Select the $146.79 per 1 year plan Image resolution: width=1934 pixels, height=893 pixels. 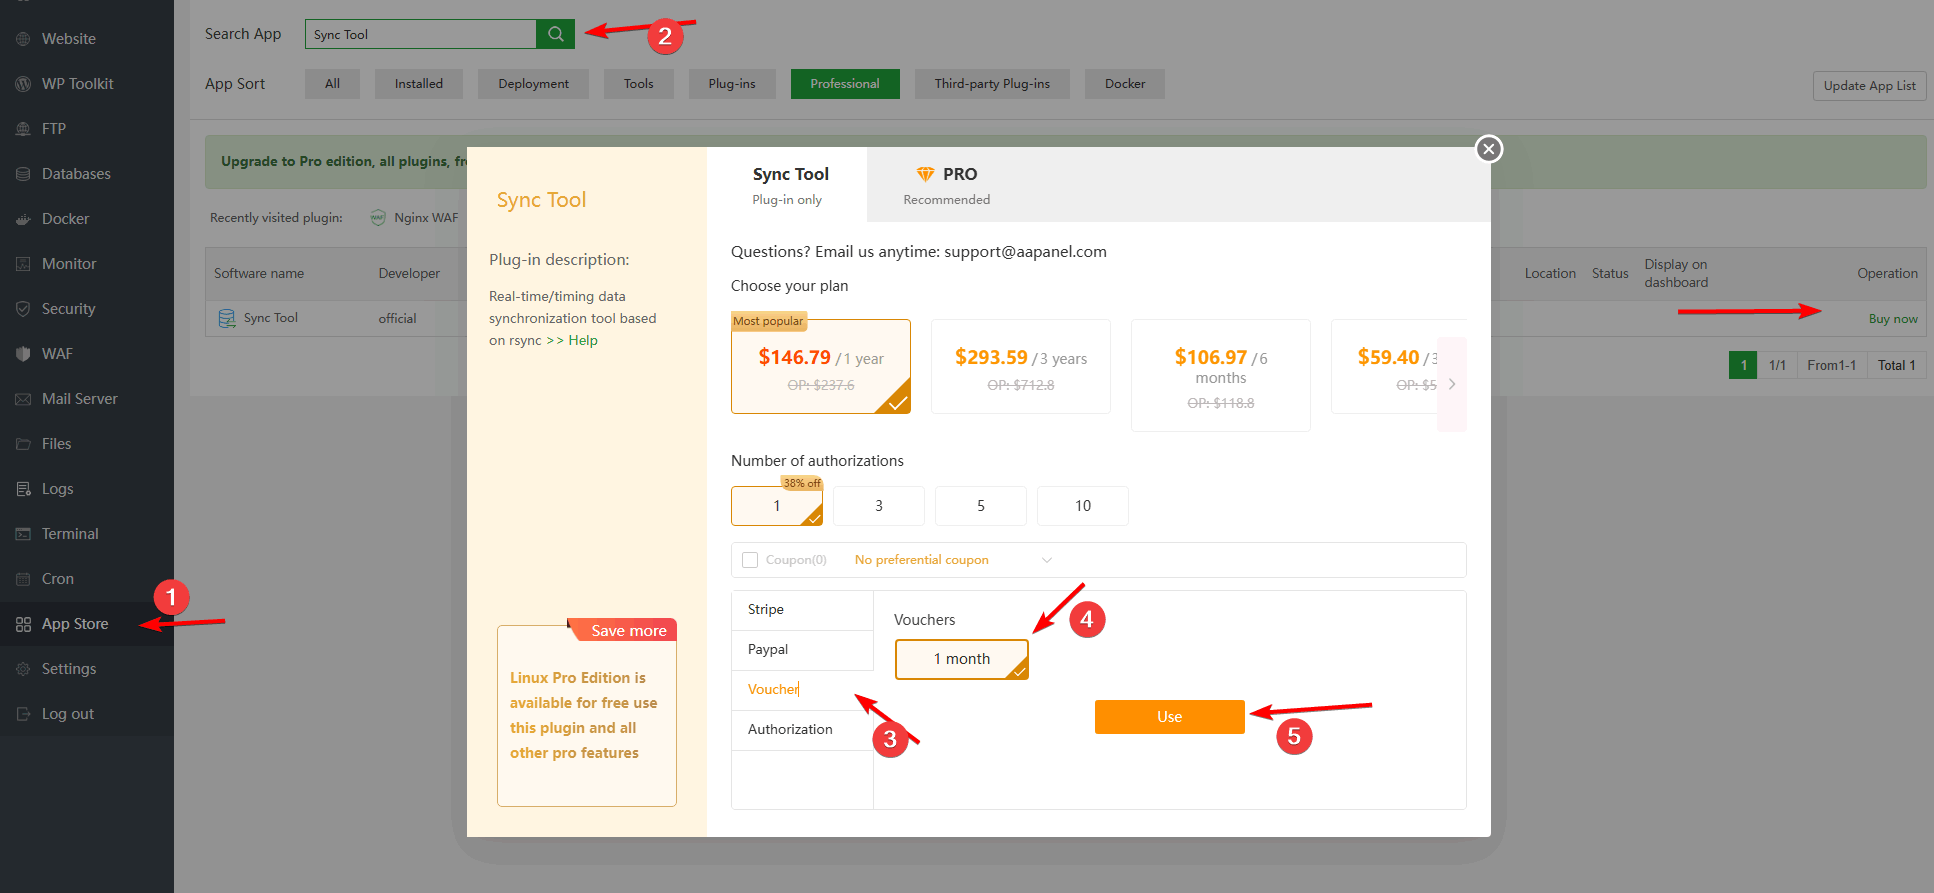821,366
